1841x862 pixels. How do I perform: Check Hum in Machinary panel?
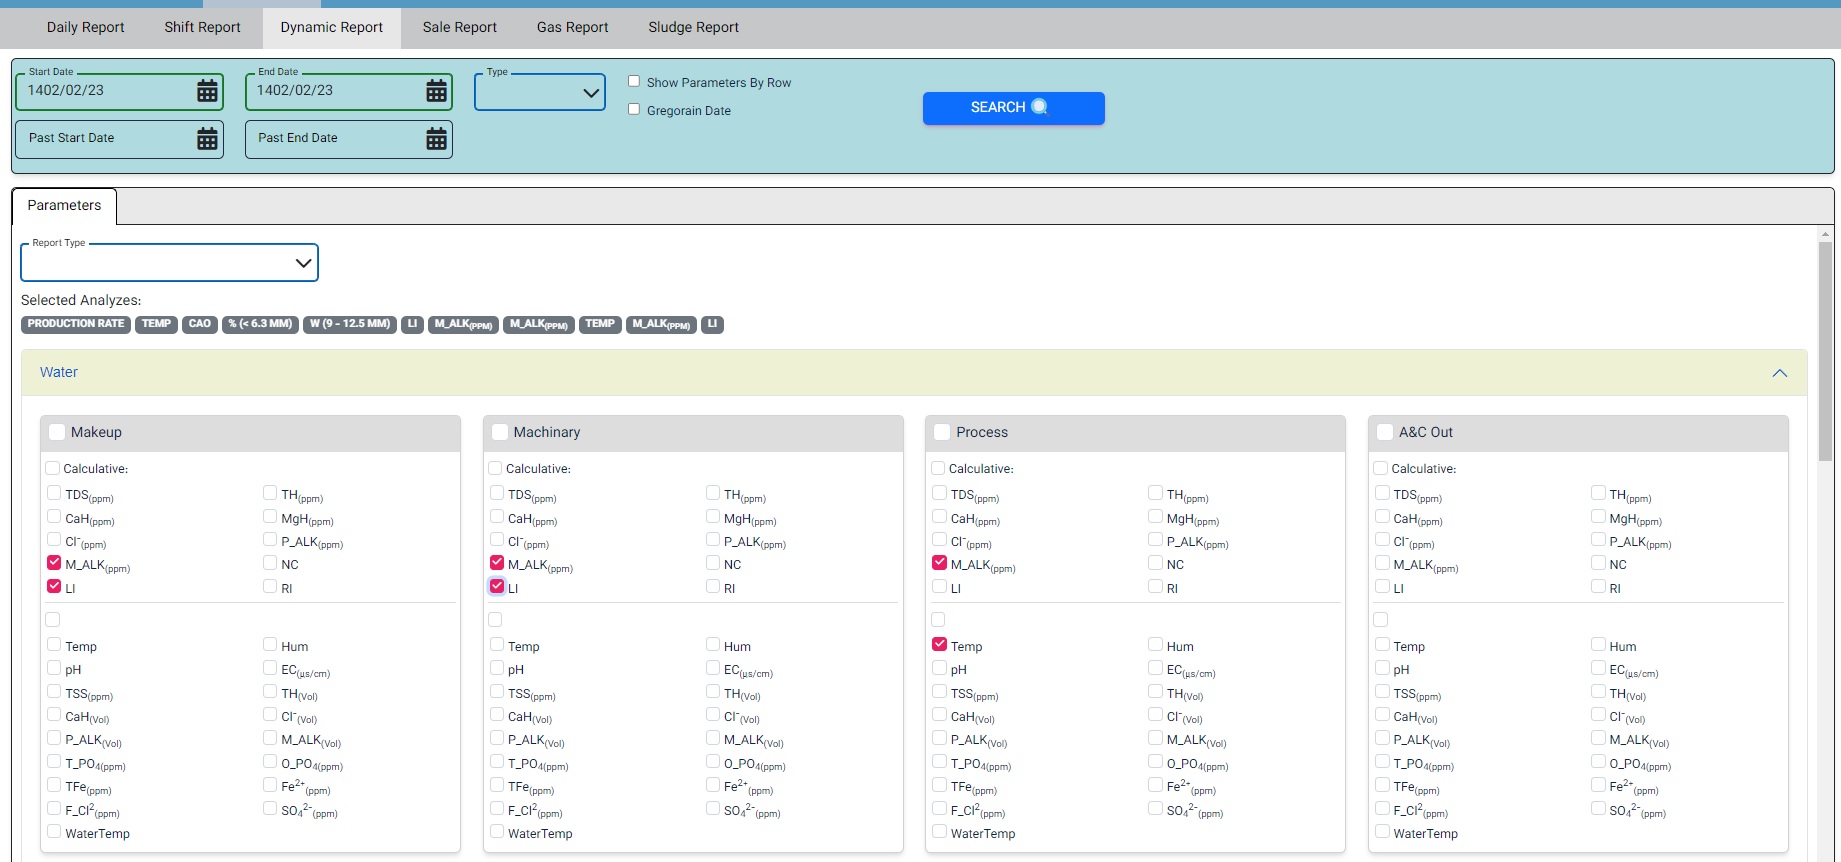(713, 644)
